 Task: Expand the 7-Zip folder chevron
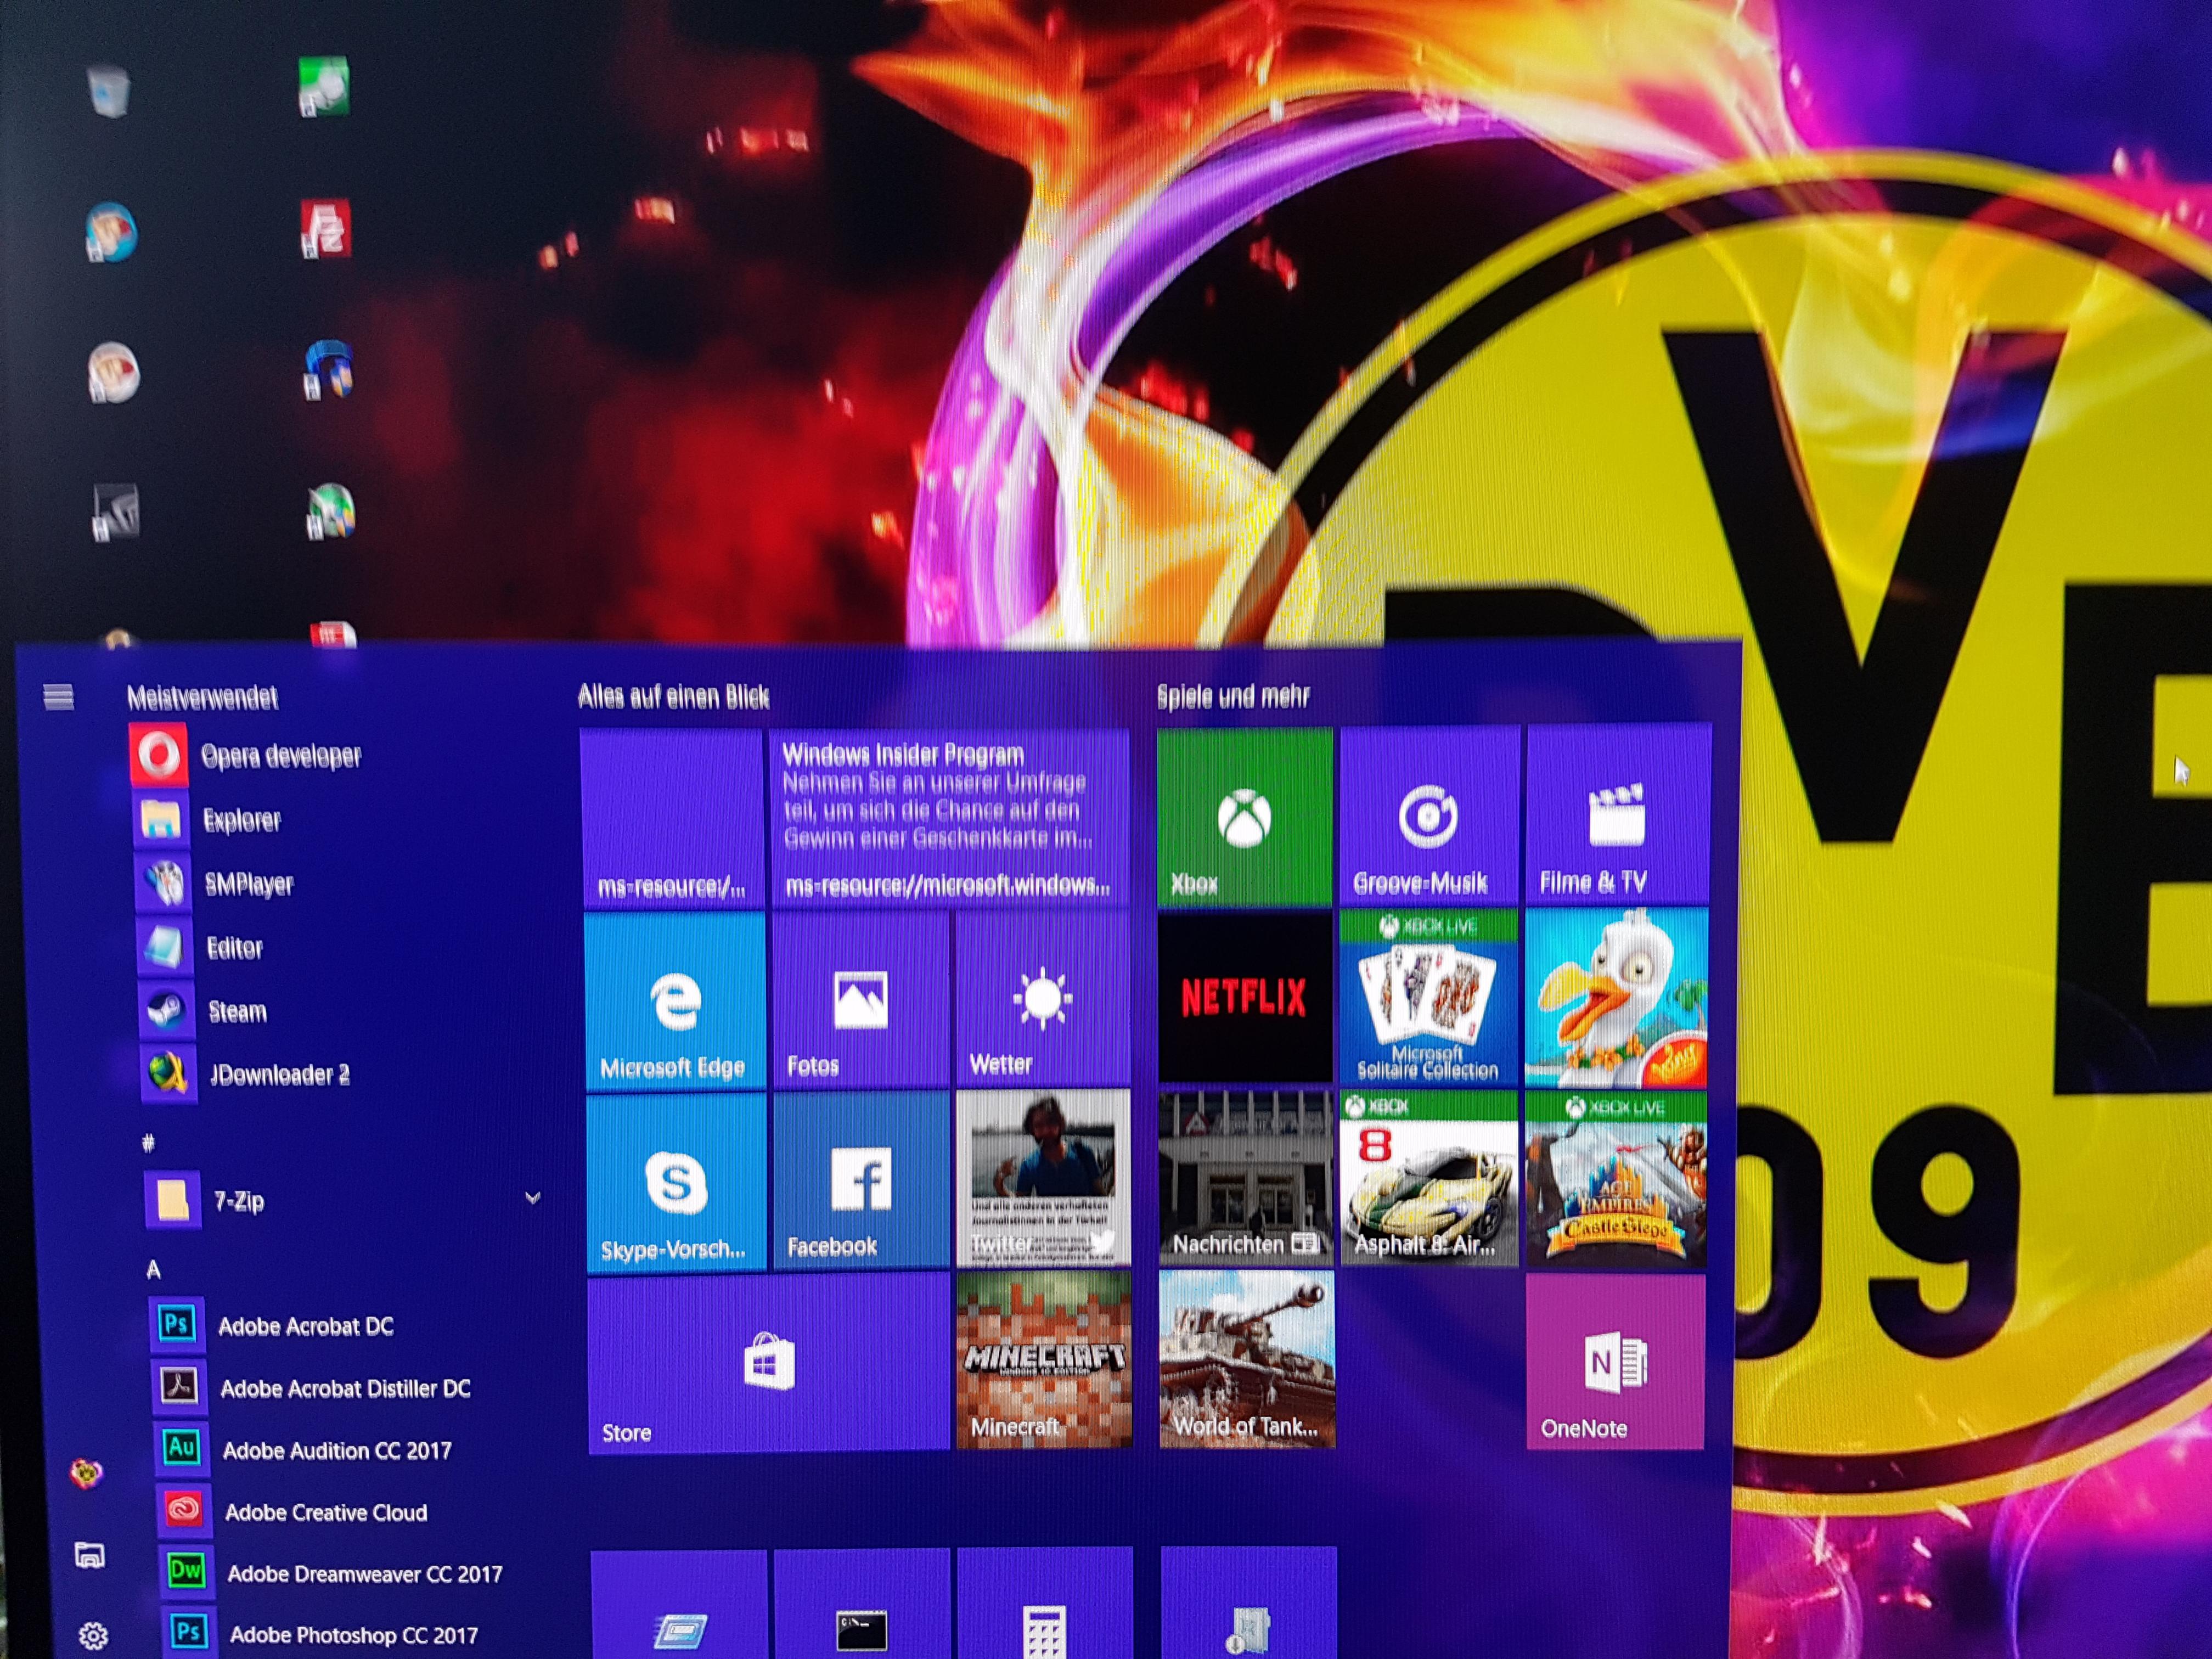[x=533, y=1197]
